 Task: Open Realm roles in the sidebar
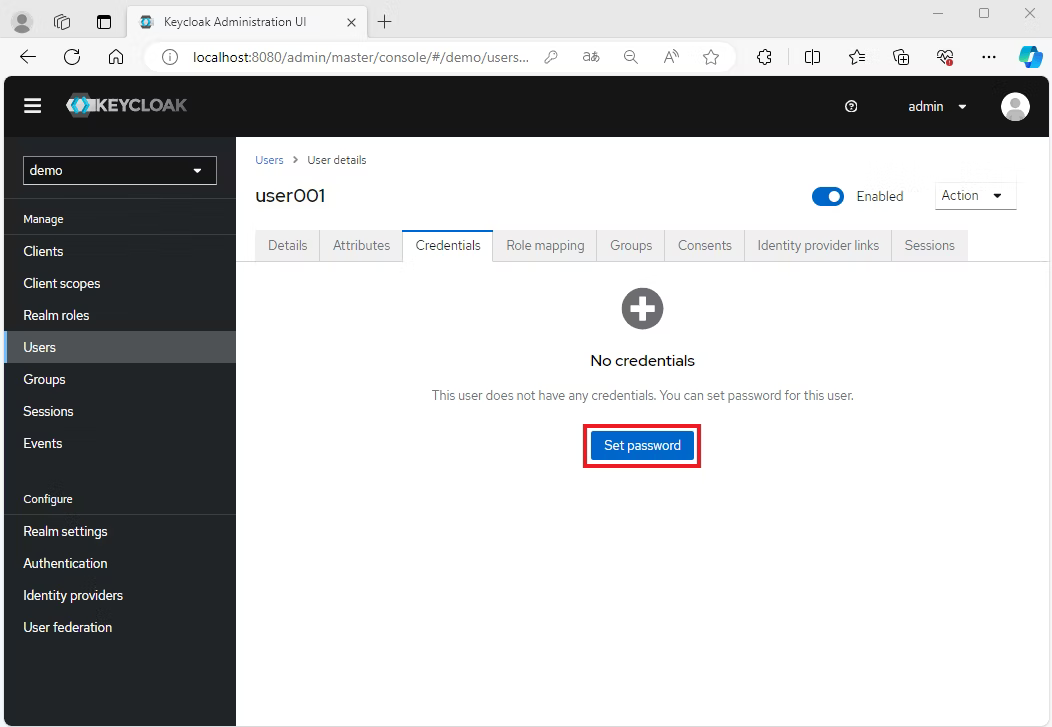pyautogui.click(x=120, y=315)
